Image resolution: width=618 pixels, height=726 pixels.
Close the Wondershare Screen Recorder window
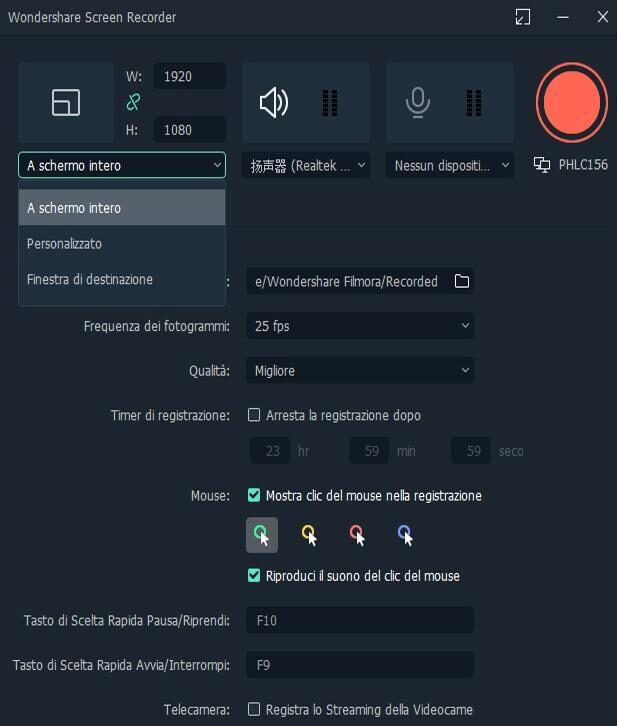[602, 17]
